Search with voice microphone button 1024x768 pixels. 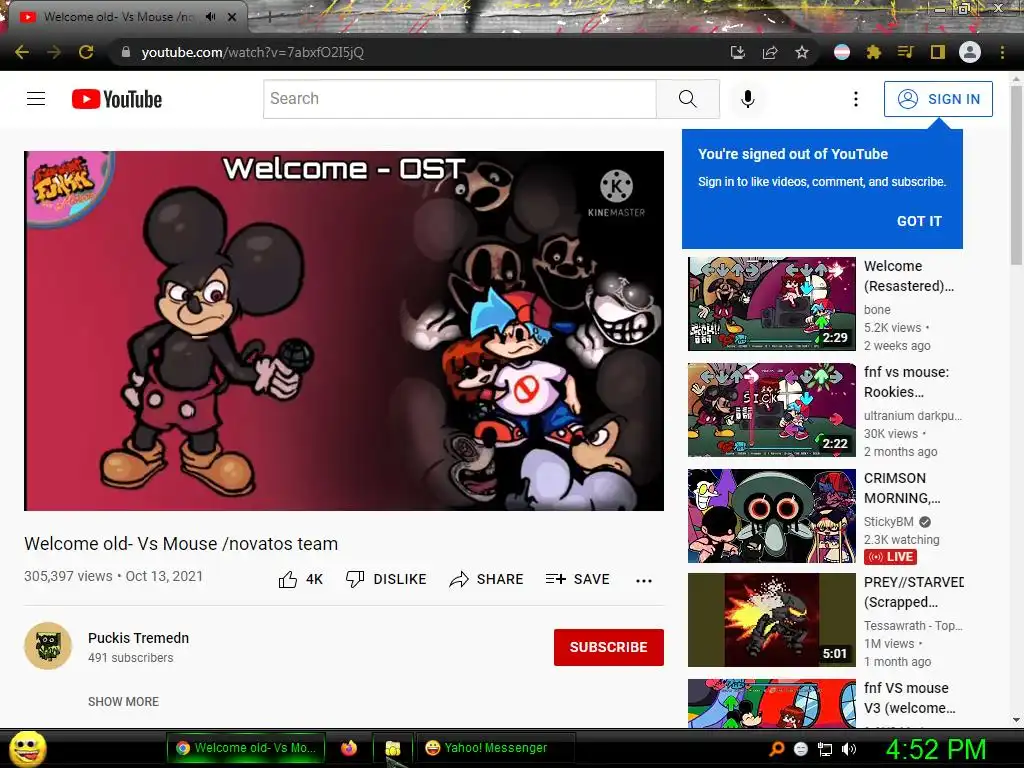(748, 99)
